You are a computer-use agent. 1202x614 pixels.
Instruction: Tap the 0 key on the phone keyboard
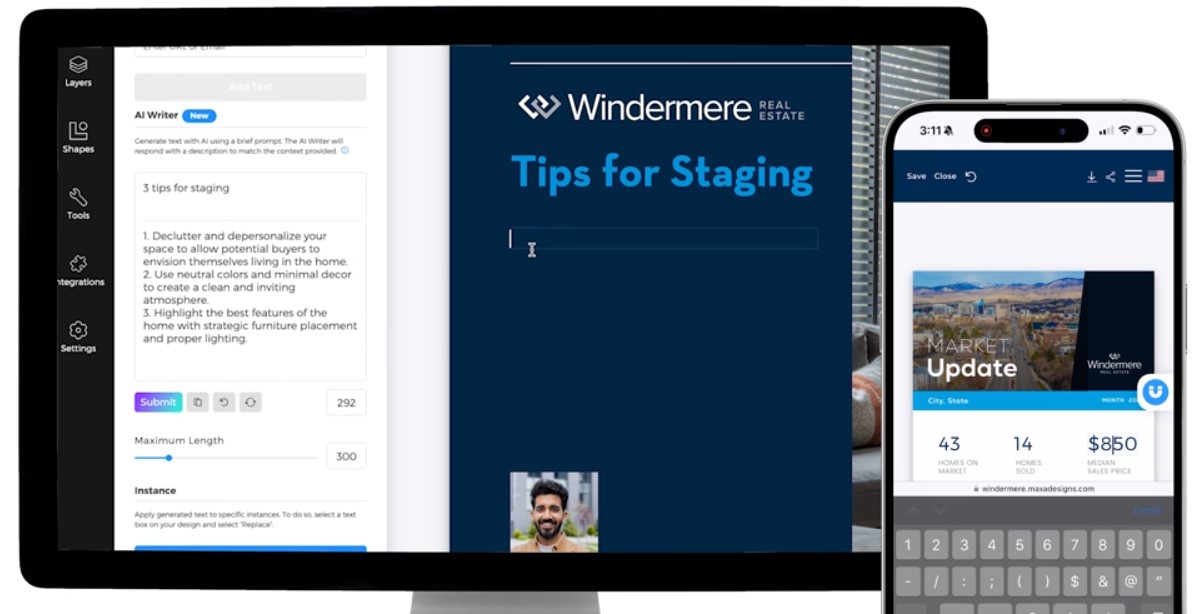tap(1159, 545)
